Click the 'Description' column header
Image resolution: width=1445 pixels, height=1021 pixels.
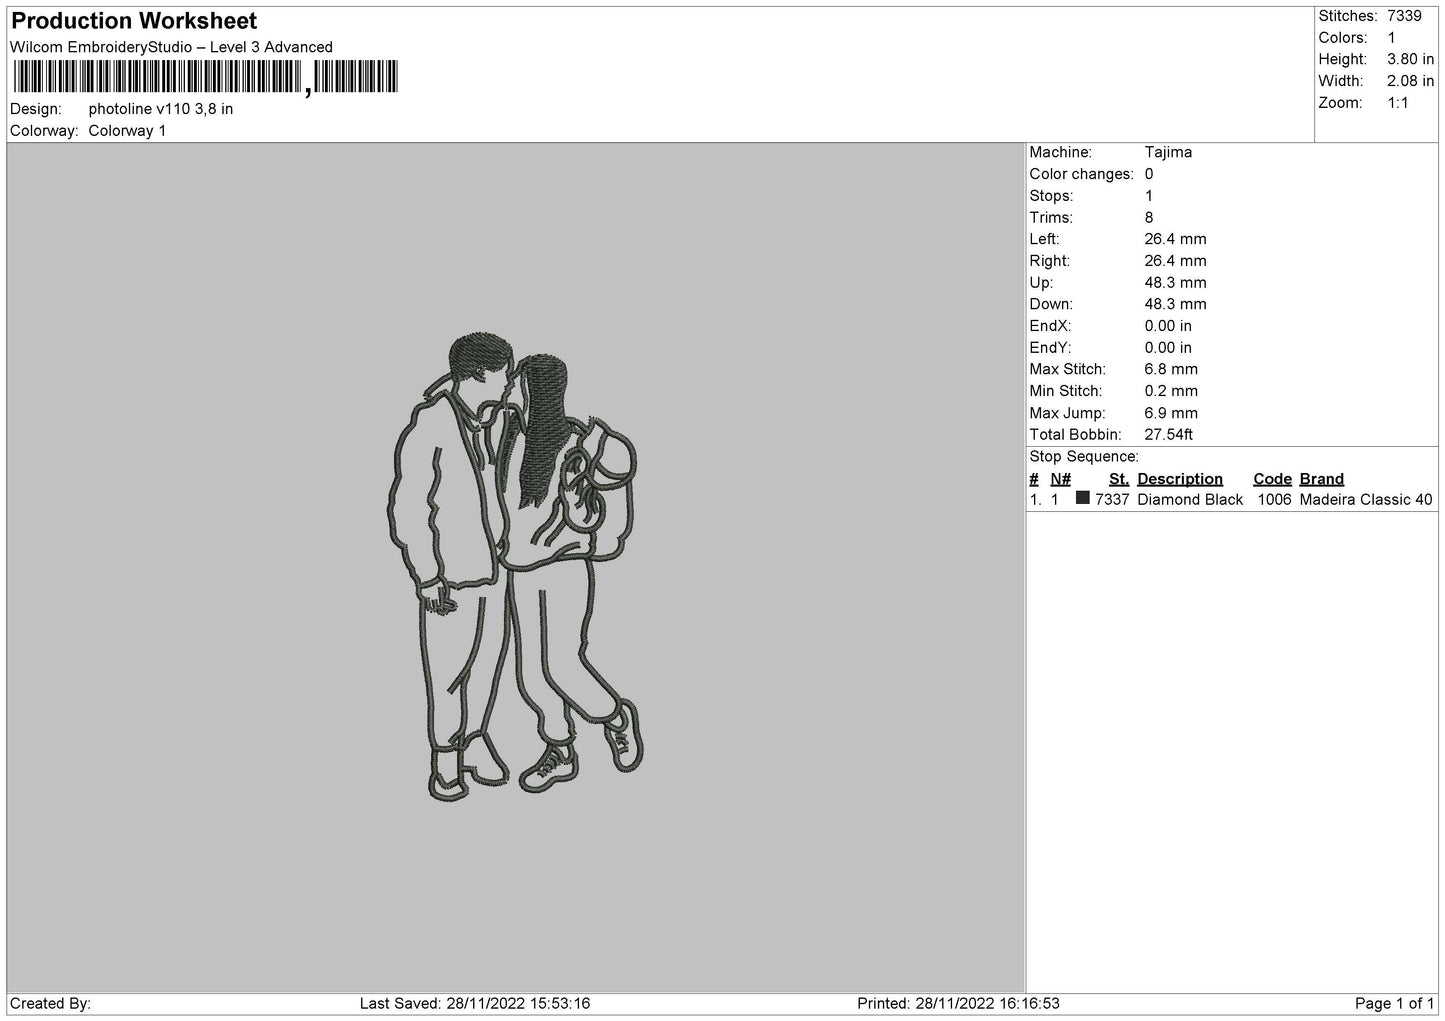(x=1180, y=479)
